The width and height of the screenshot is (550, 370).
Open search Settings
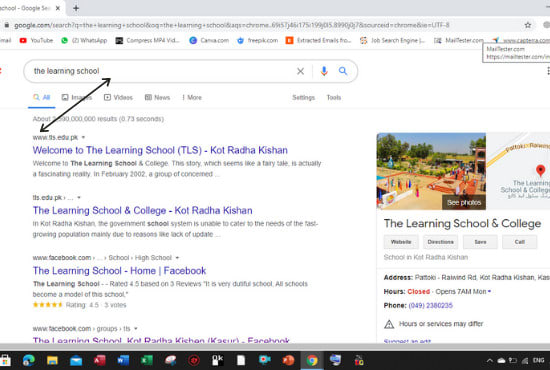pos(303,97)
